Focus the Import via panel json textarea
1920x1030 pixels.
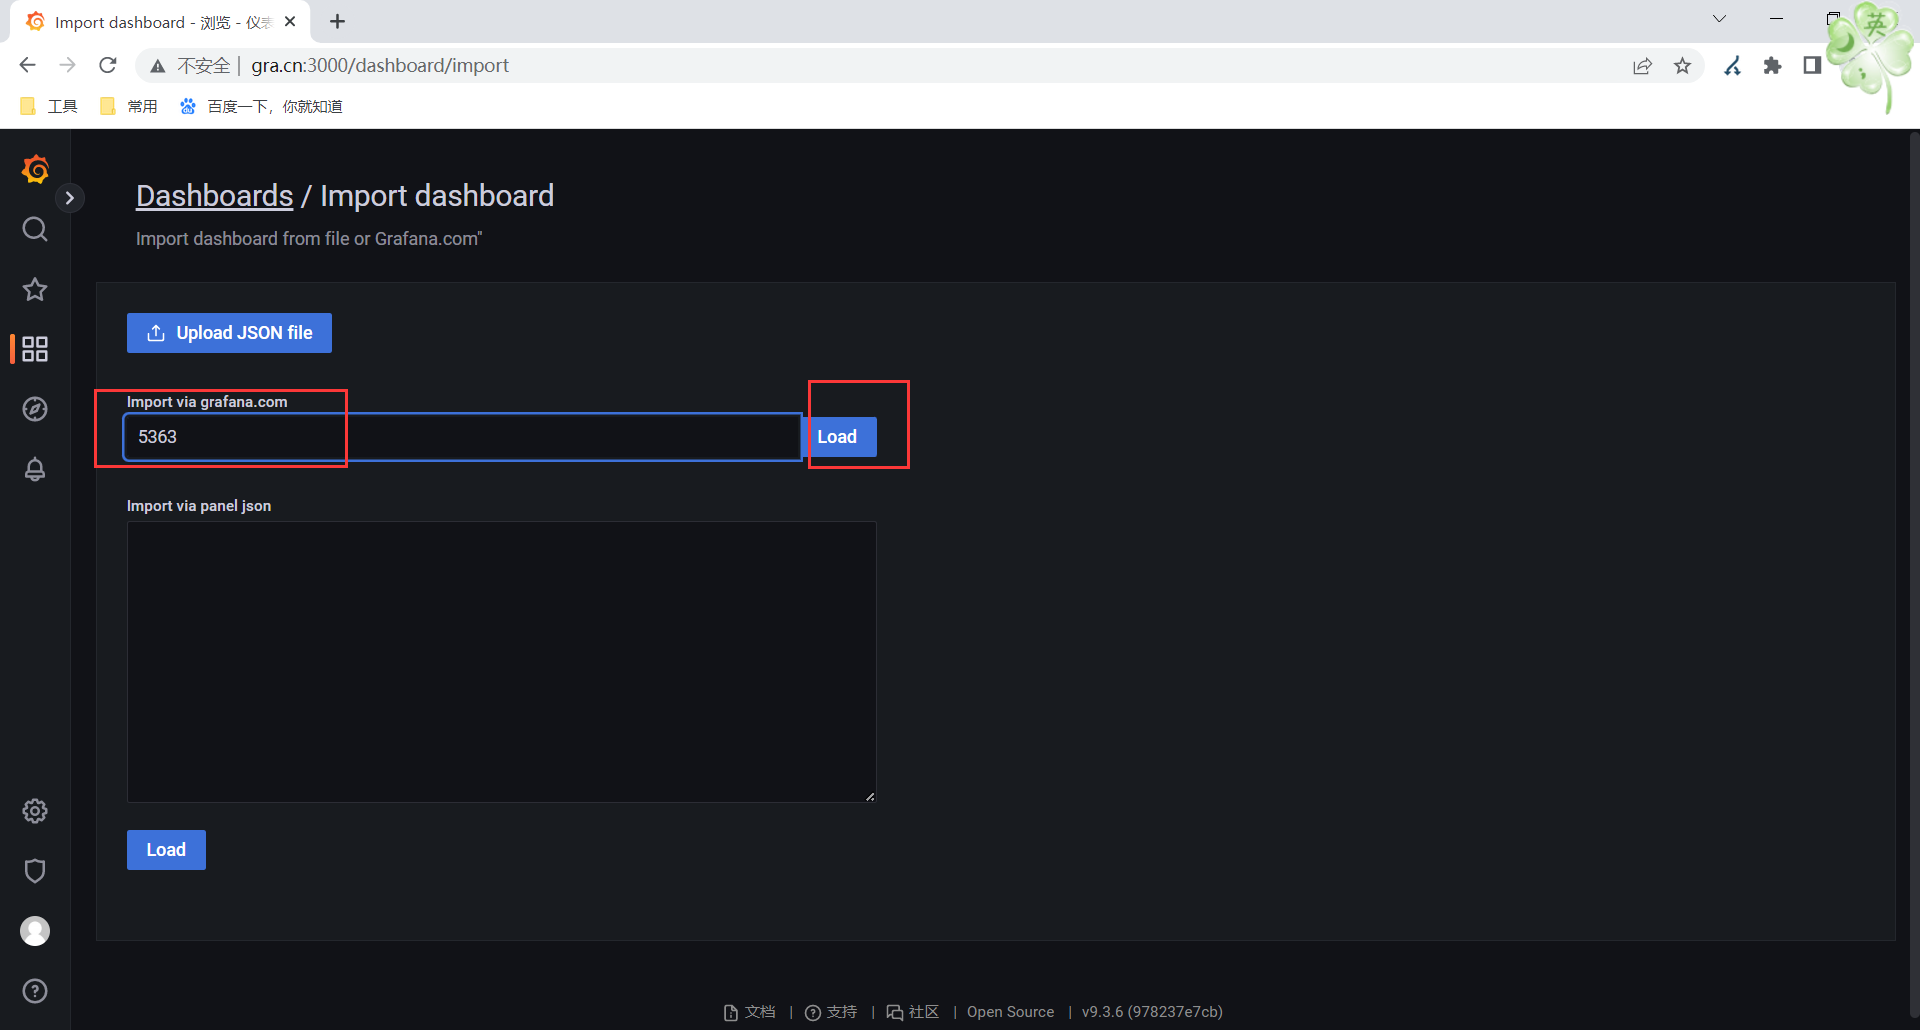tap(501, 661)
